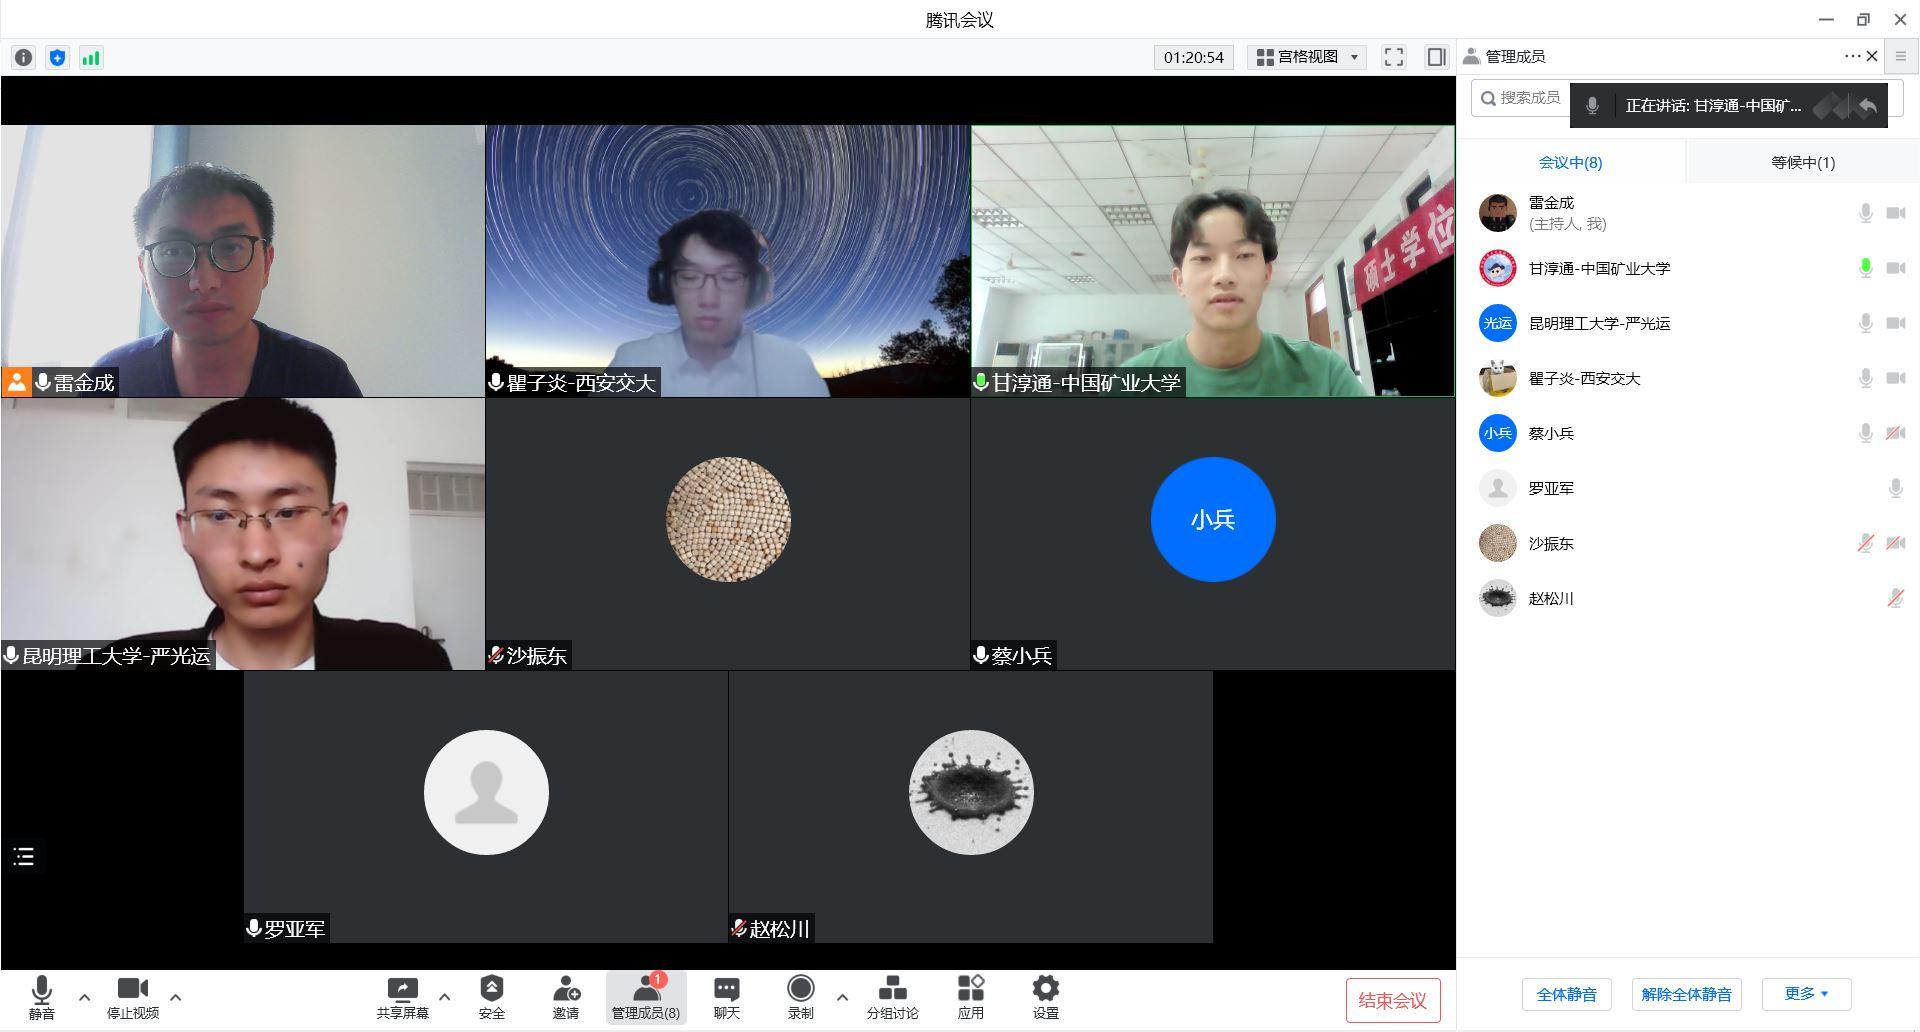Toggle microphone for 沙振东 in member list
Viewport: 1920px width, 1032px height.
pyautogui.click(x=1865, y=544)
